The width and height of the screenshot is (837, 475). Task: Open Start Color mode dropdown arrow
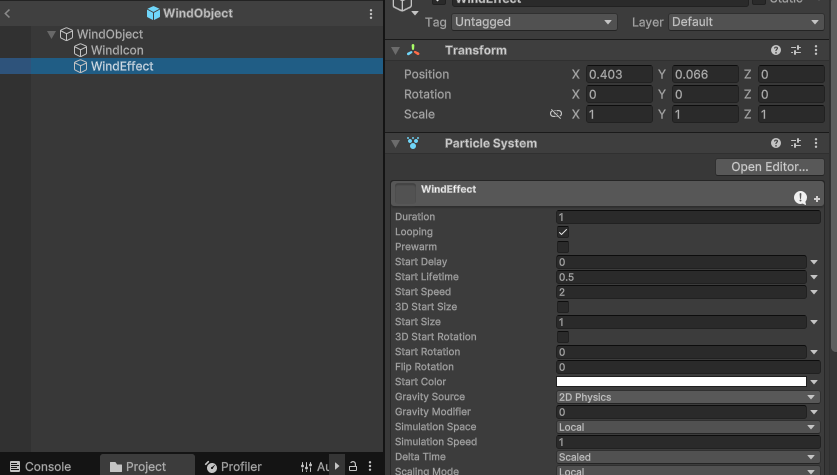pyautogui.click(x=814, y=382)
